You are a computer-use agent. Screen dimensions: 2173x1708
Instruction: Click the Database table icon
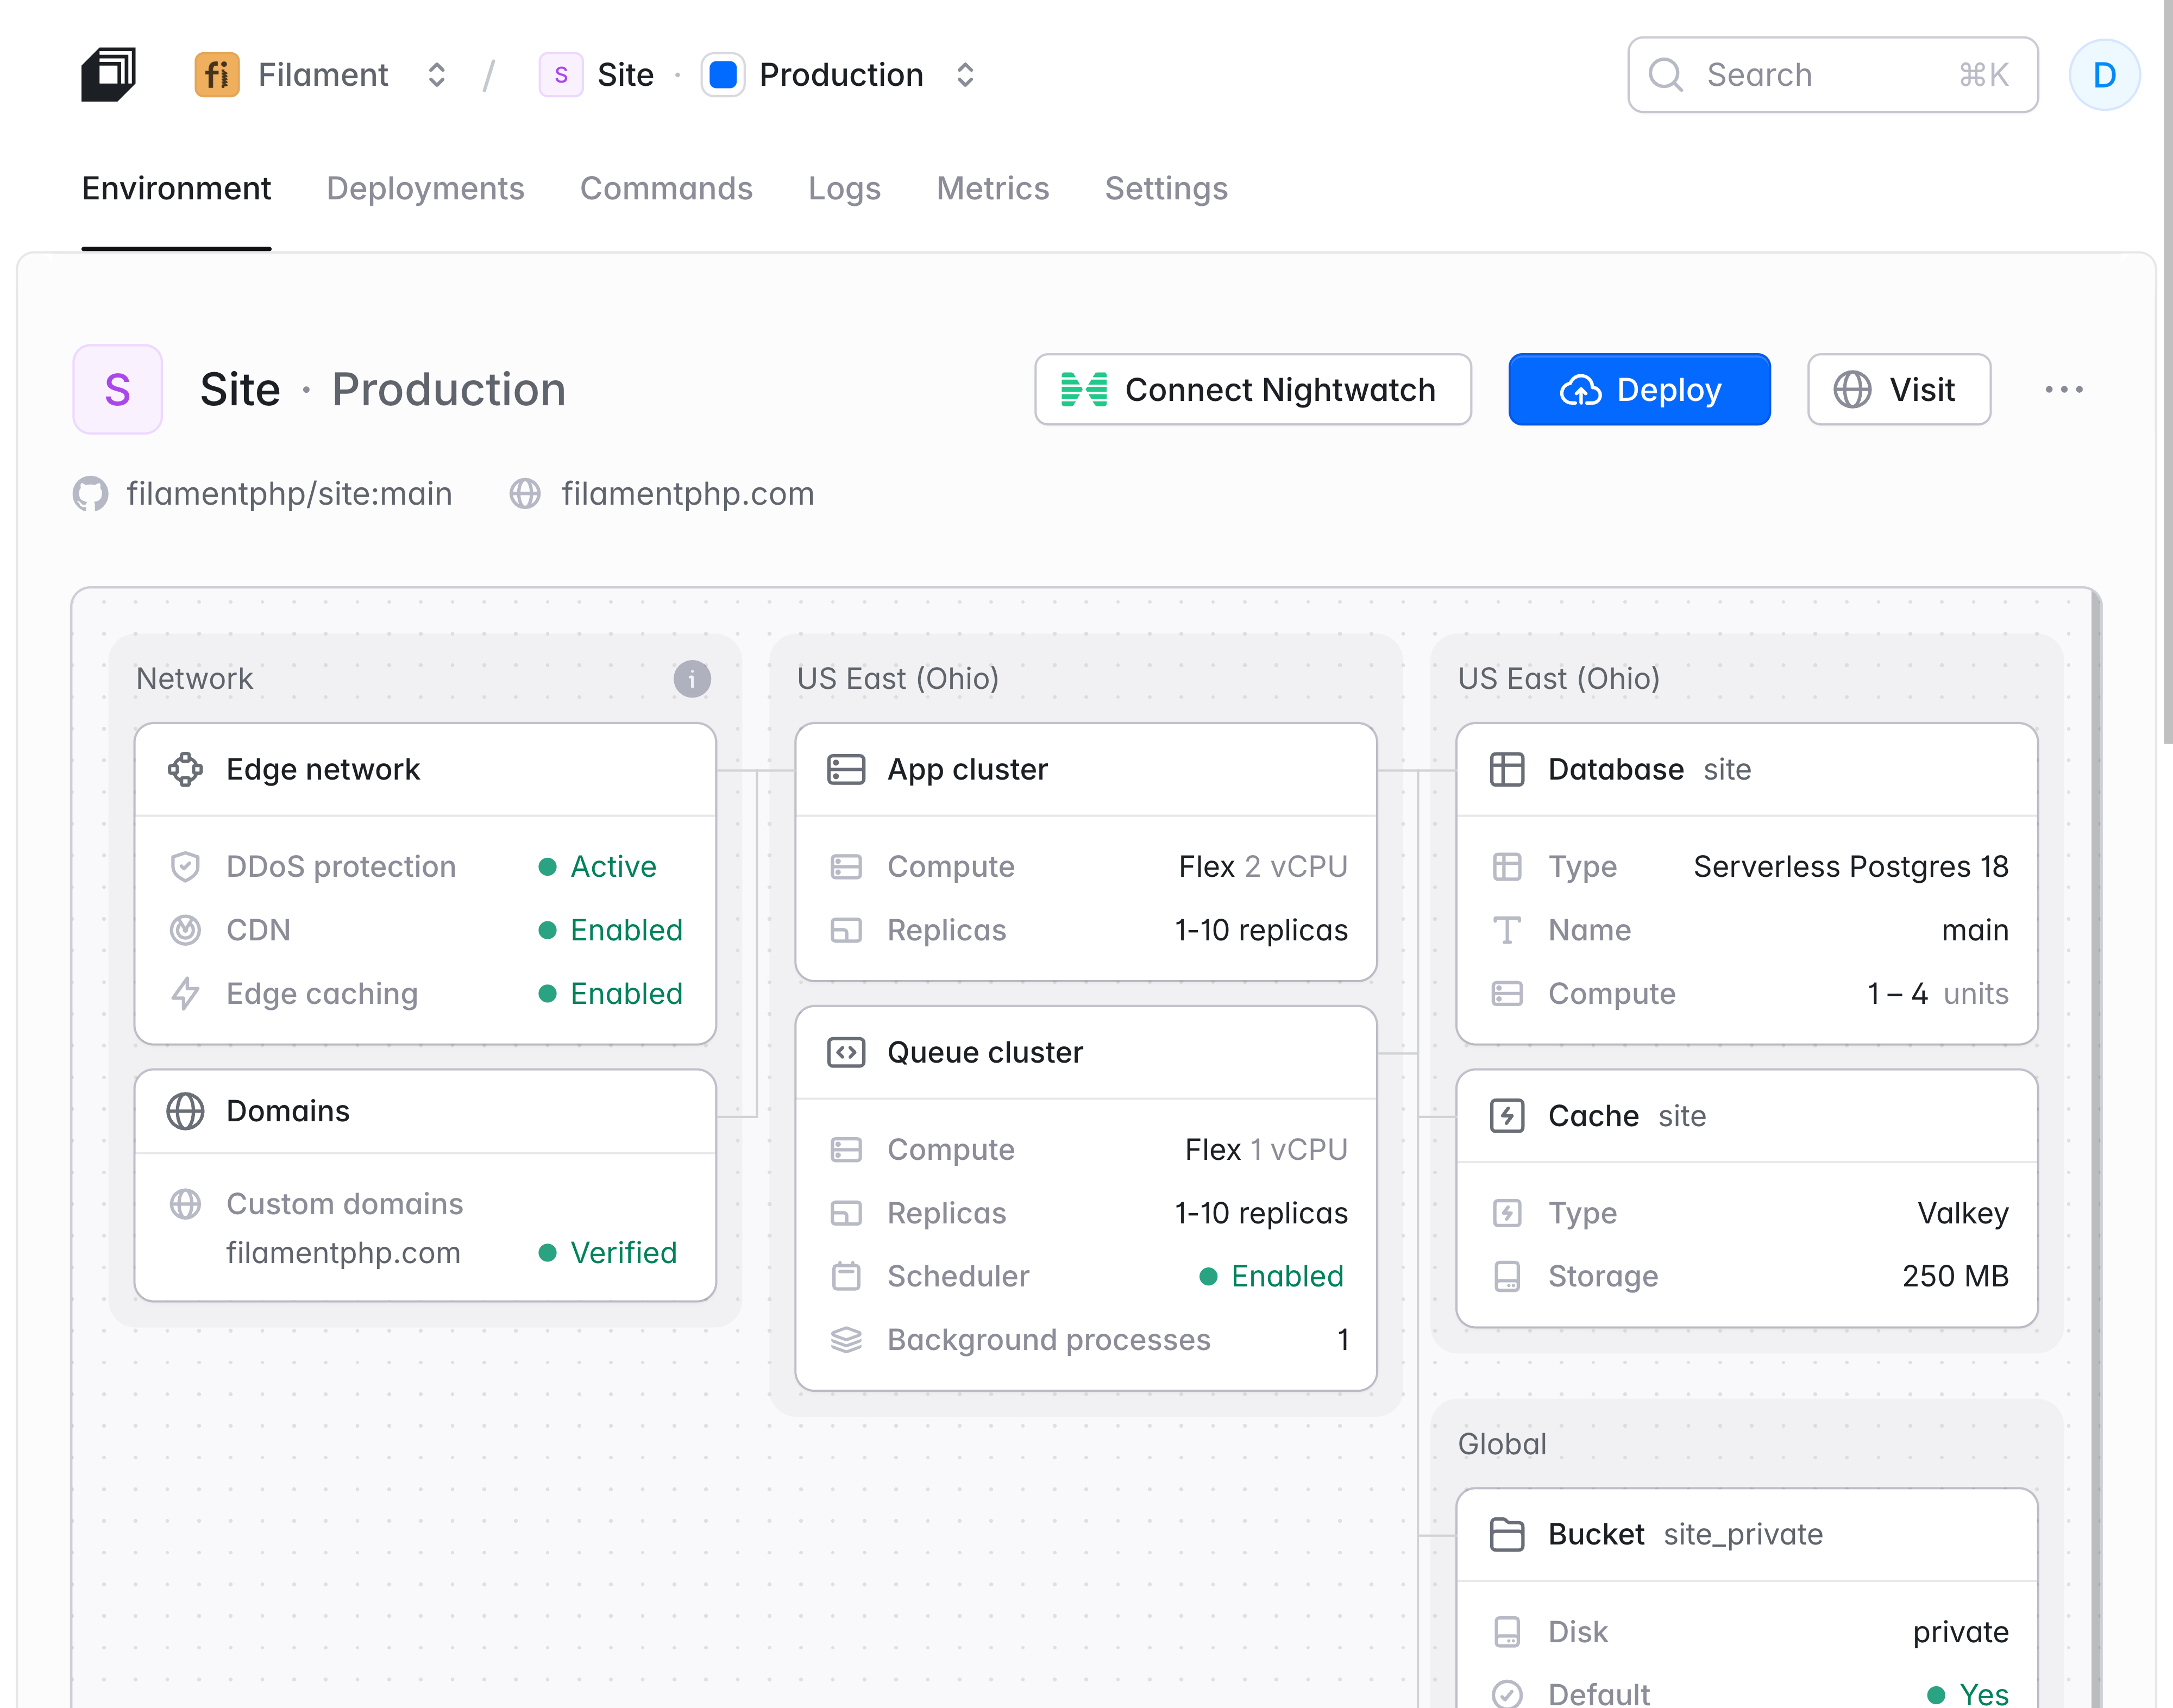pos(1507,769)
